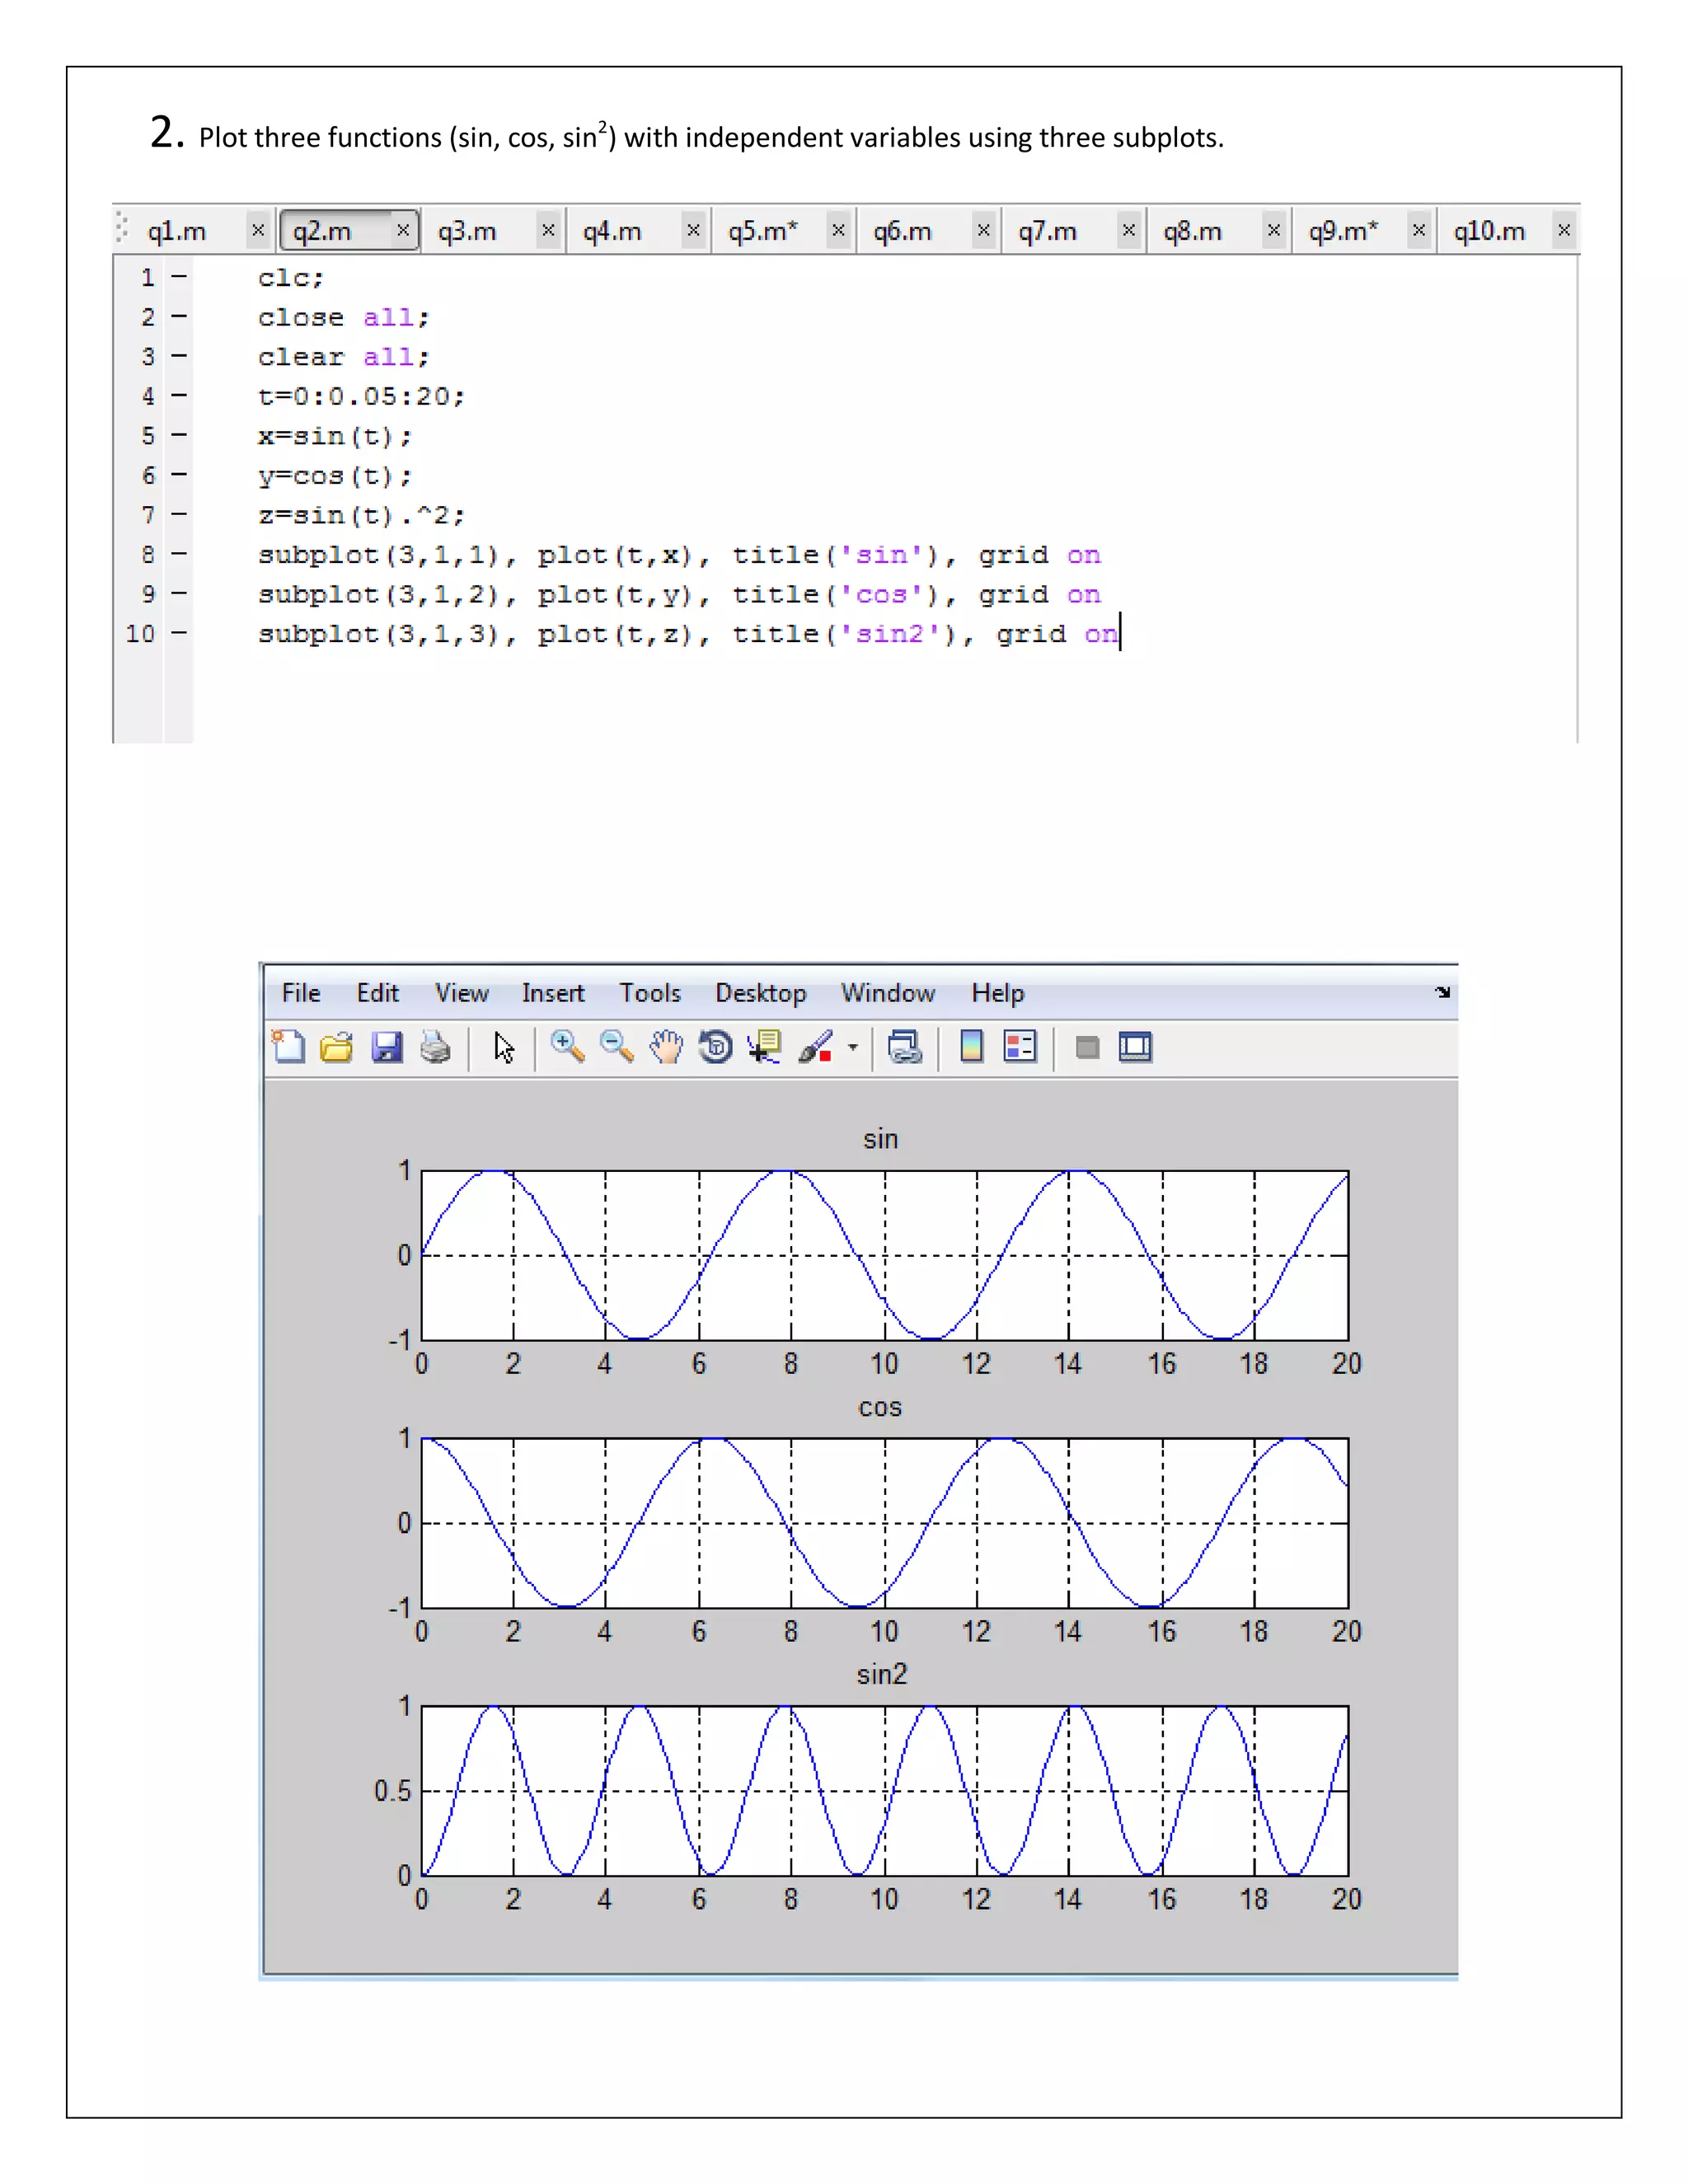
Task: Select the Brush data tool
Action: pos(815,1047)
